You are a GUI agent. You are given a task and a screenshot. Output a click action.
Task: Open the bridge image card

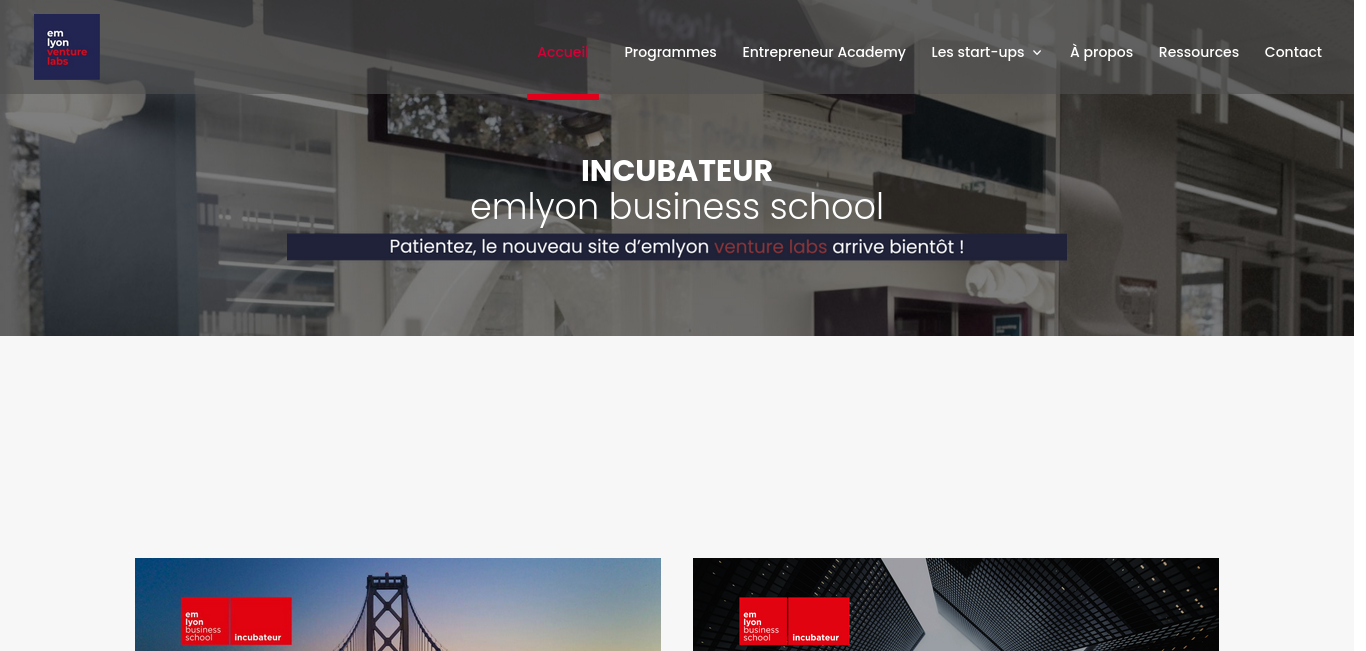pos(398,604)
